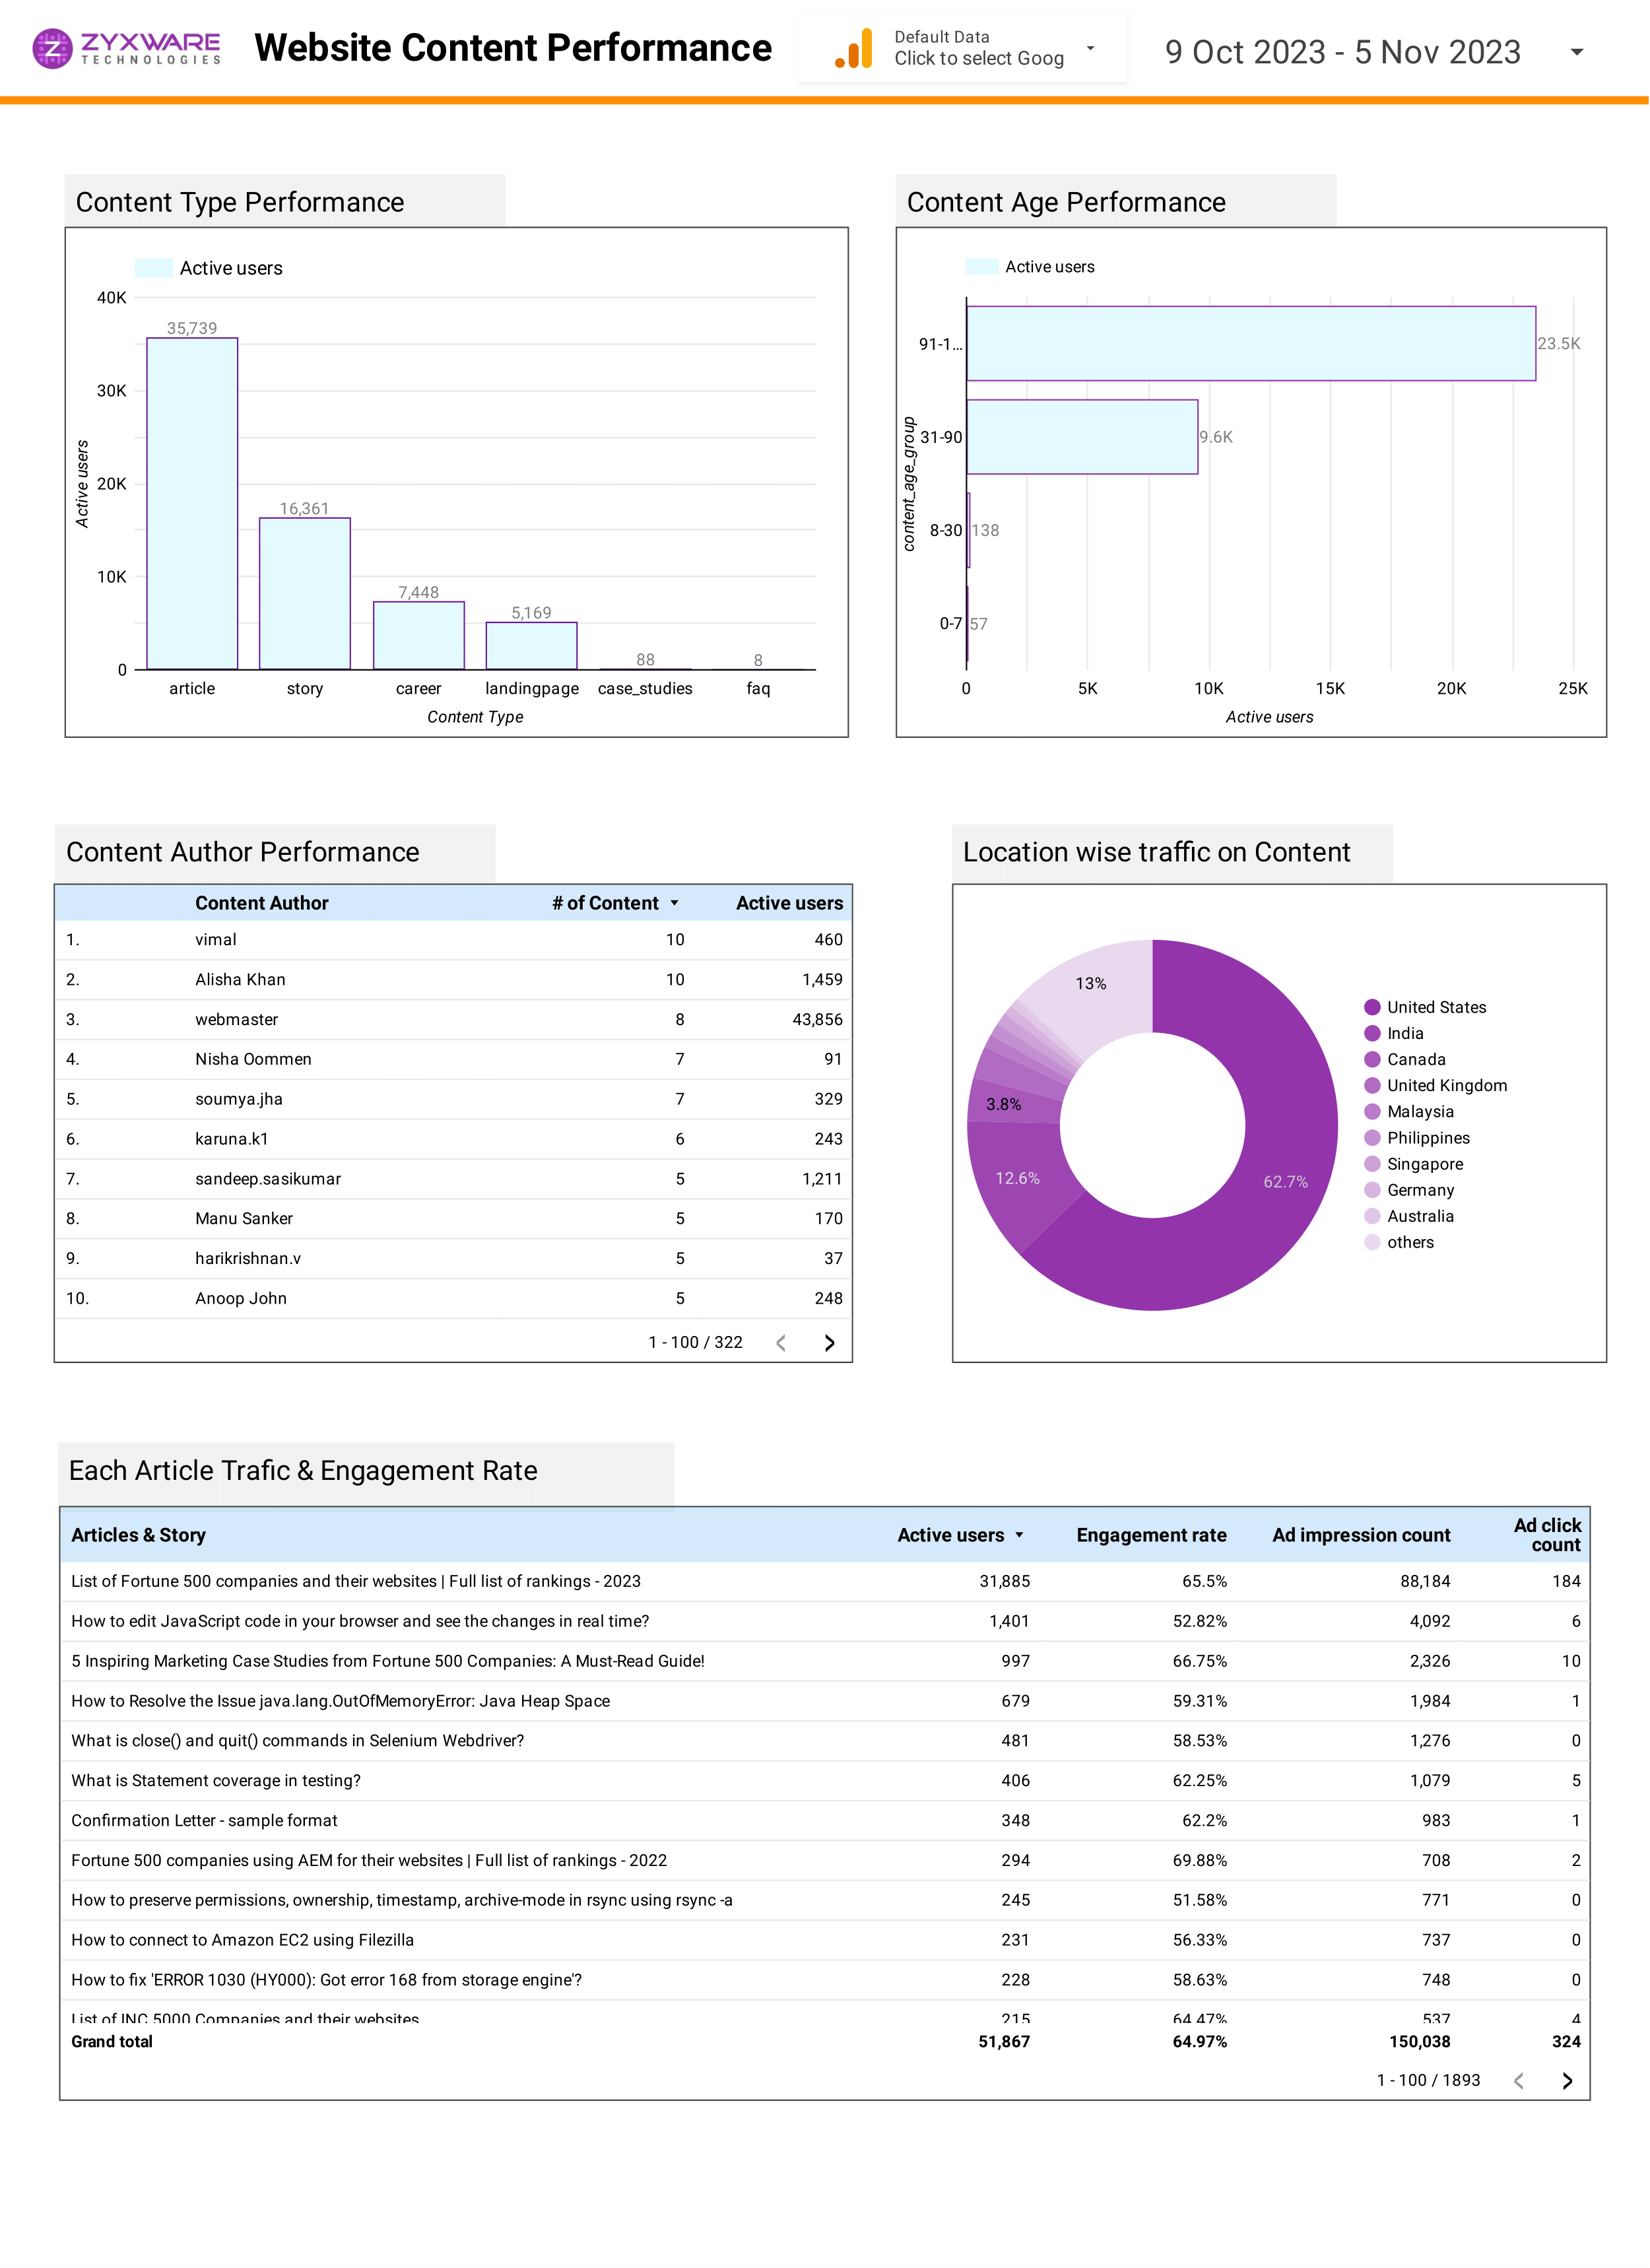Select the Engagement rate column header
Image resolution: width=1650 pixels, height=2268 pixels.
click(x=1151, y=1535)
